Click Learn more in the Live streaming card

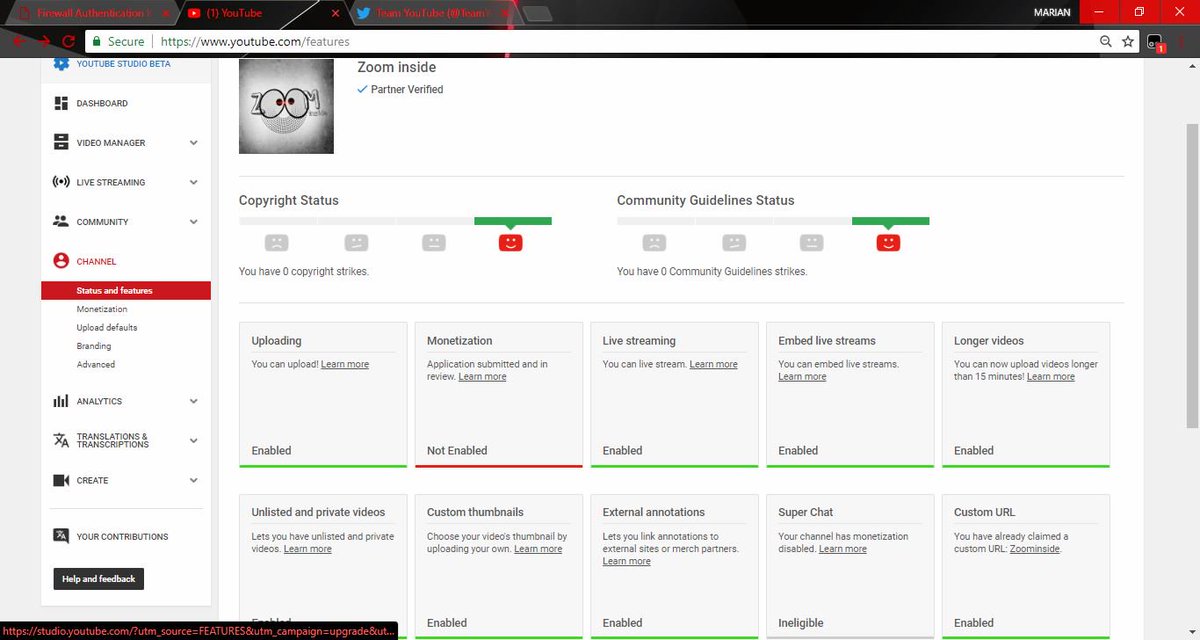tap(714, 365)
